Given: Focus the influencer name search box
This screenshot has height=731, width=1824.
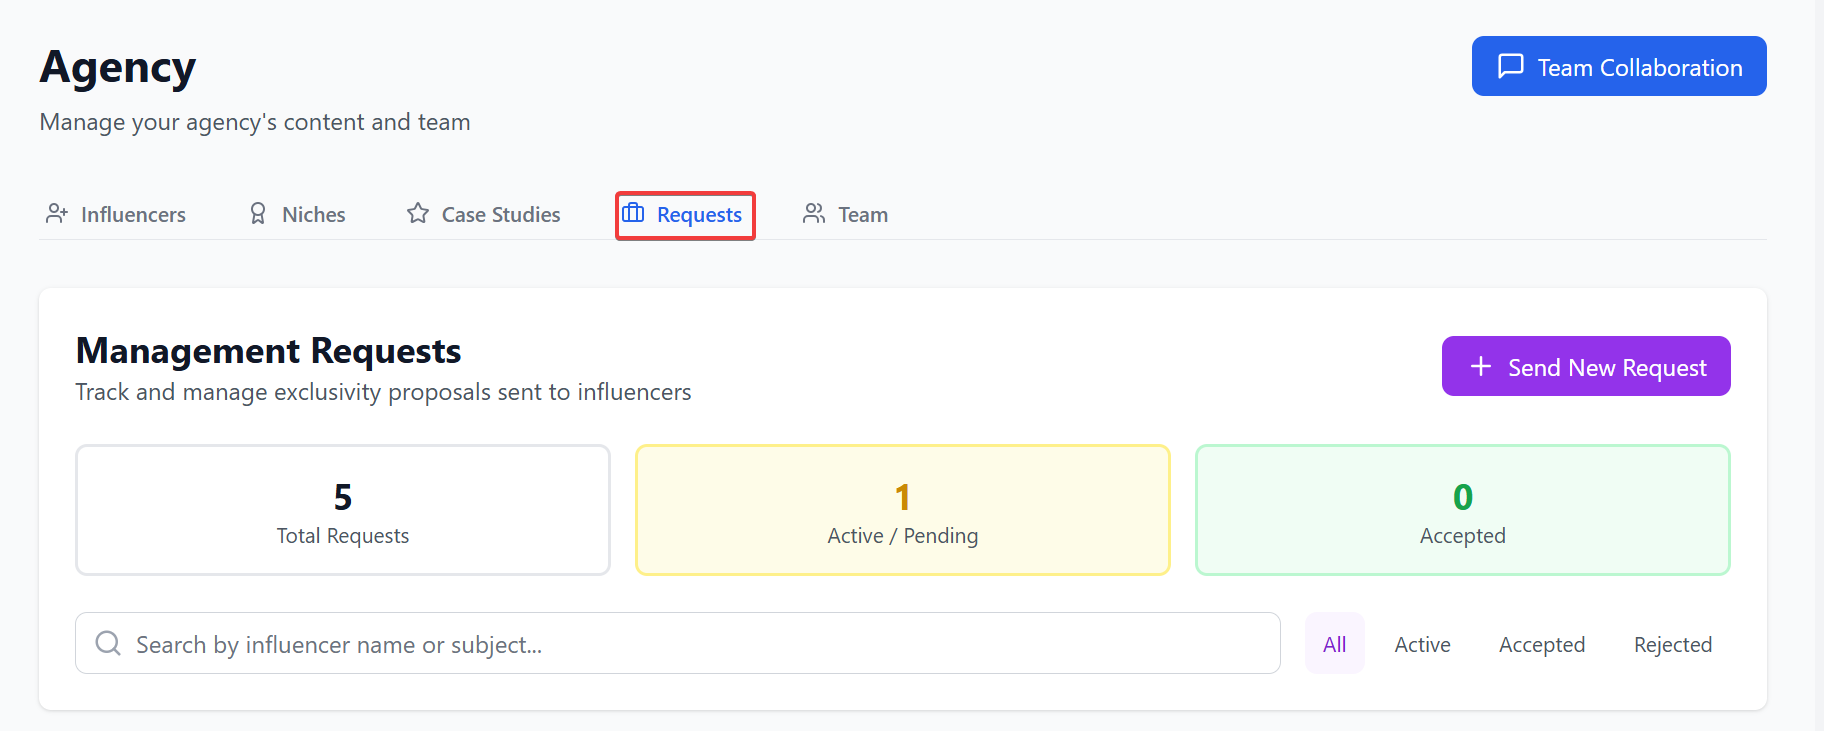Looking at the screenshot, I should (678, 643).
